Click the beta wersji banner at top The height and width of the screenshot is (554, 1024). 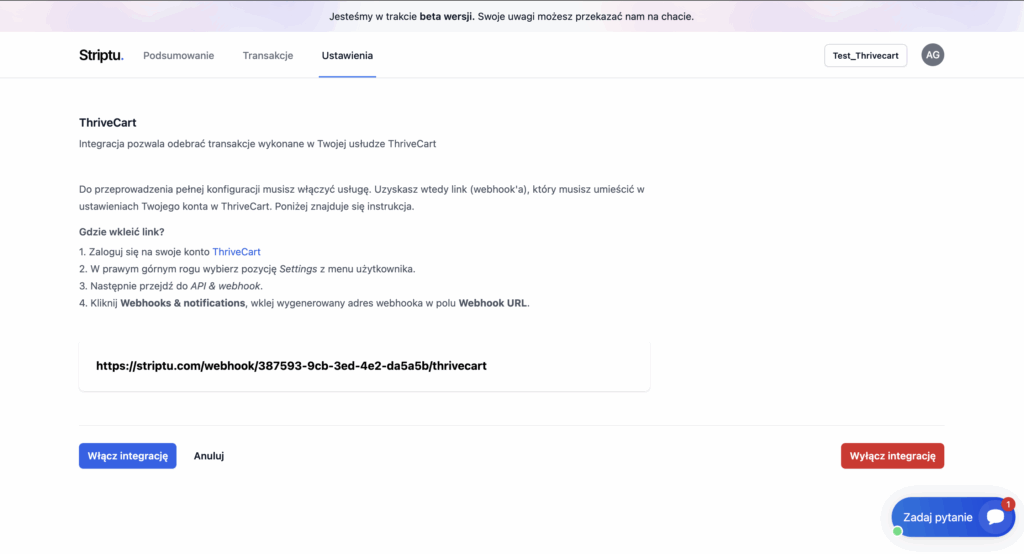click(x=511, y=16)
